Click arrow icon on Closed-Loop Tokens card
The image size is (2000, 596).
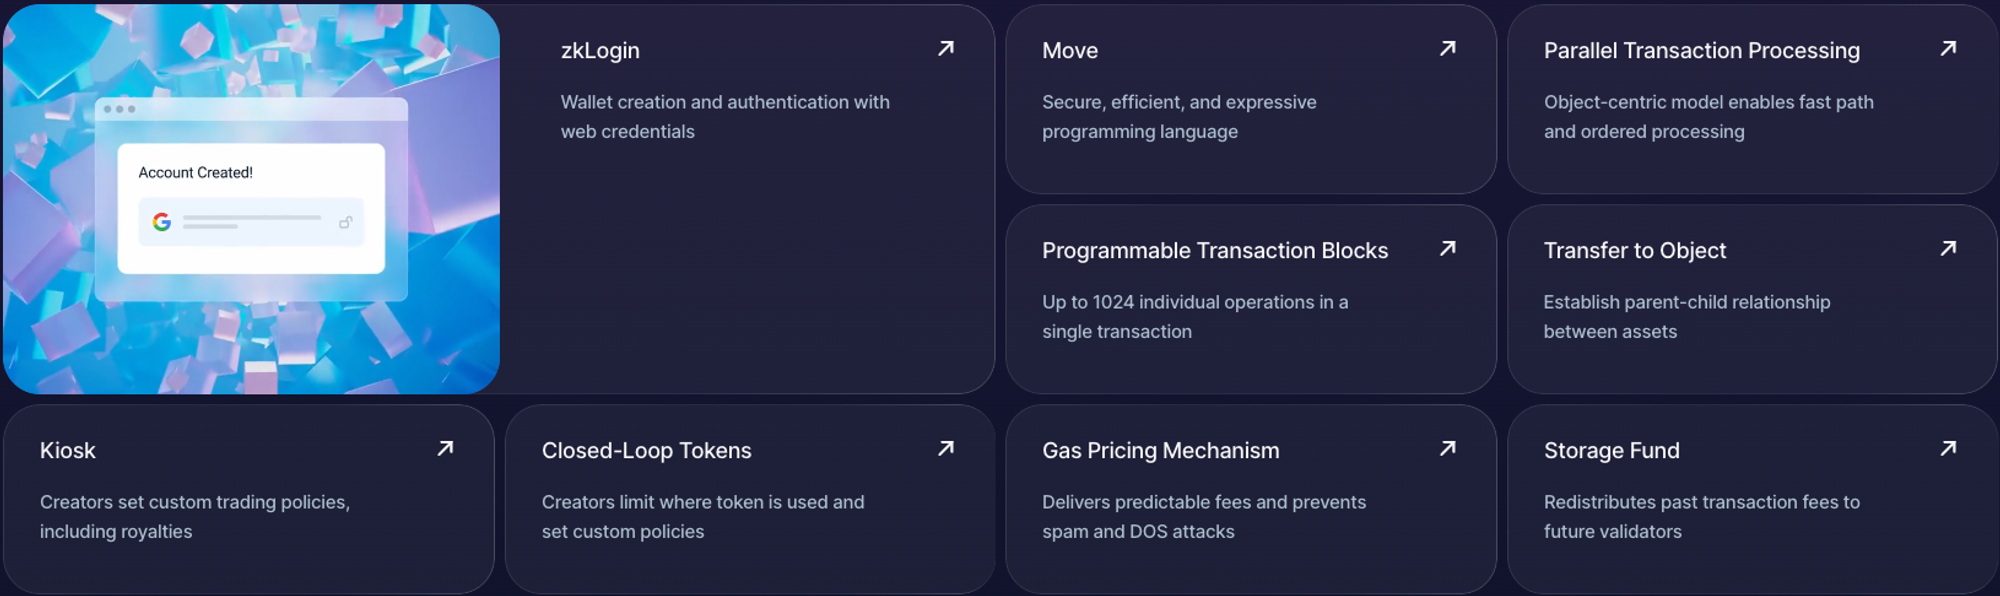(x=946, y=448)
